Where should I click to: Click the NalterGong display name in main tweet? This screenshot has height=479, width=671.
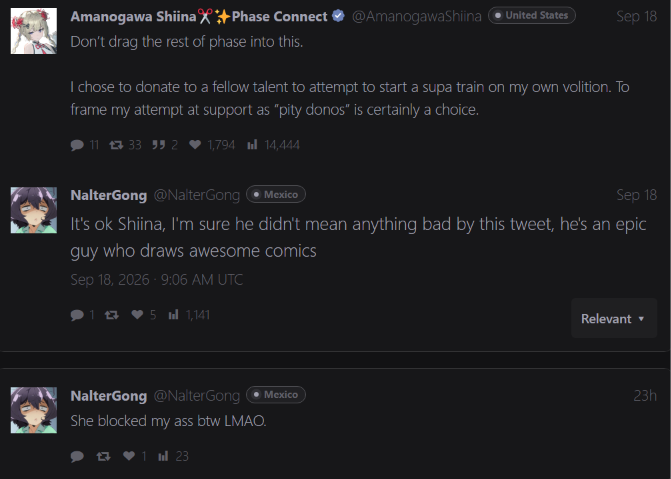(109, 195)
